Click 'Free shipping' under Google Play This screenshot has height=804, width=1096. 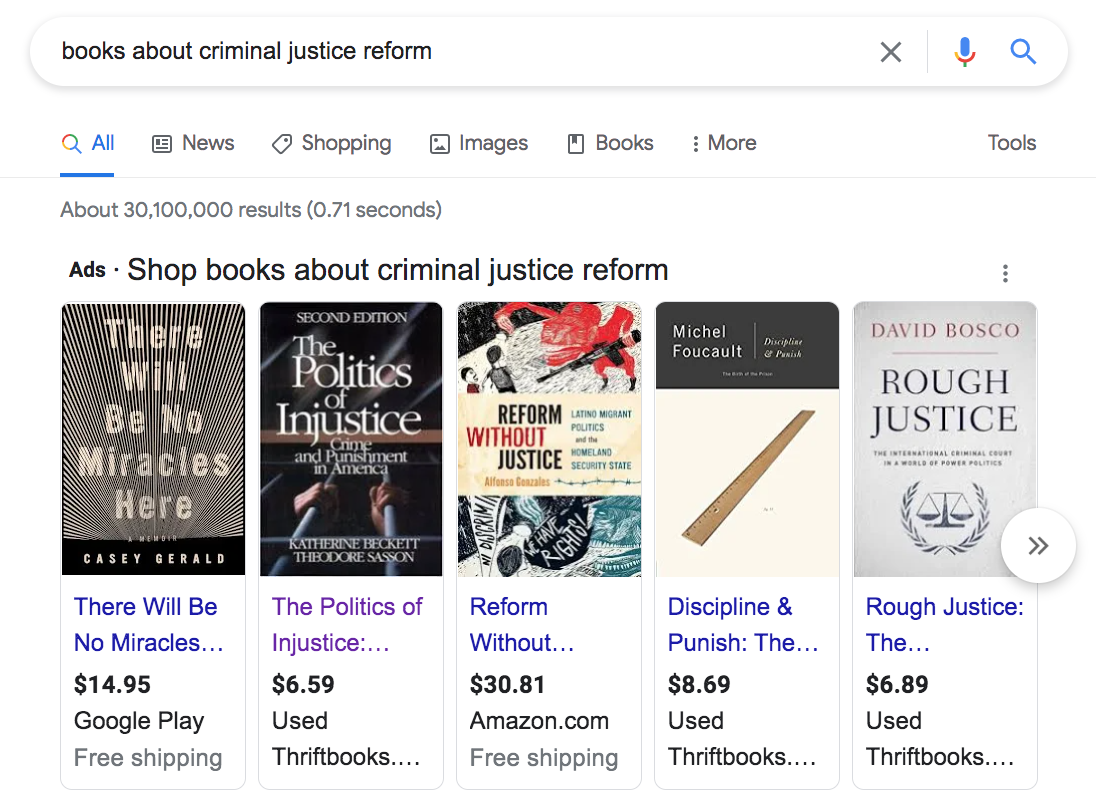tap(148, 758)
